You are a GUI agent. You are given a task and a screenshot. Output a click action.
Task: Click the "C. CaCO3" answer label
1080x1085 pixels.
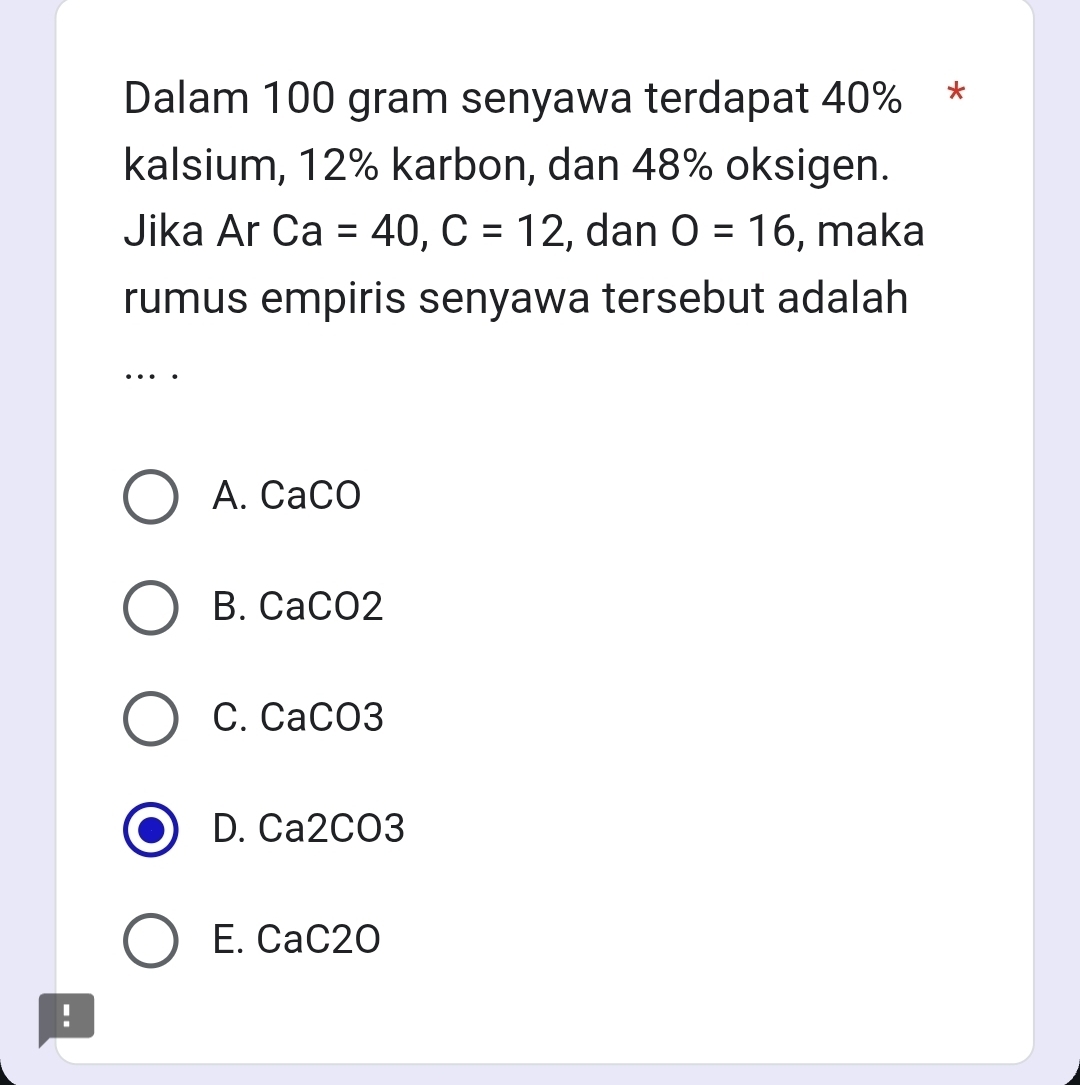[x=298, y=718]
